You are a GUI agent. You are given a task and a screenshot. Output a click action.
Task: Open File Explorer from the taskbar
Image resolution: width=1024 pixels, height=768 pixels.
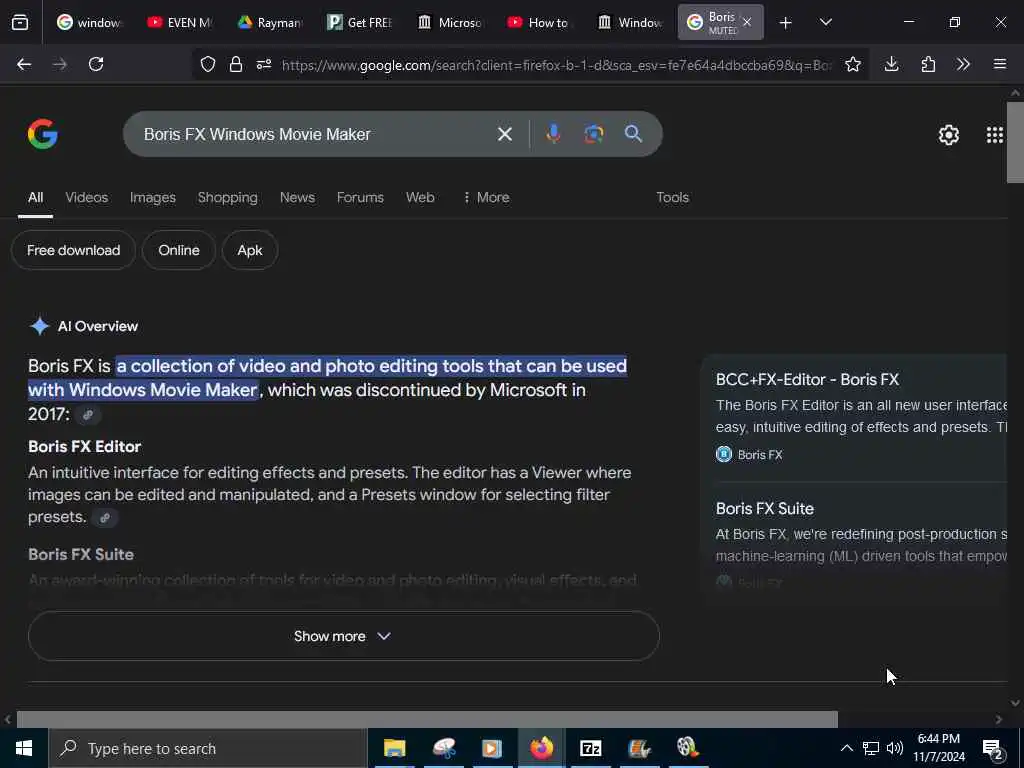(x=394, y=748)
